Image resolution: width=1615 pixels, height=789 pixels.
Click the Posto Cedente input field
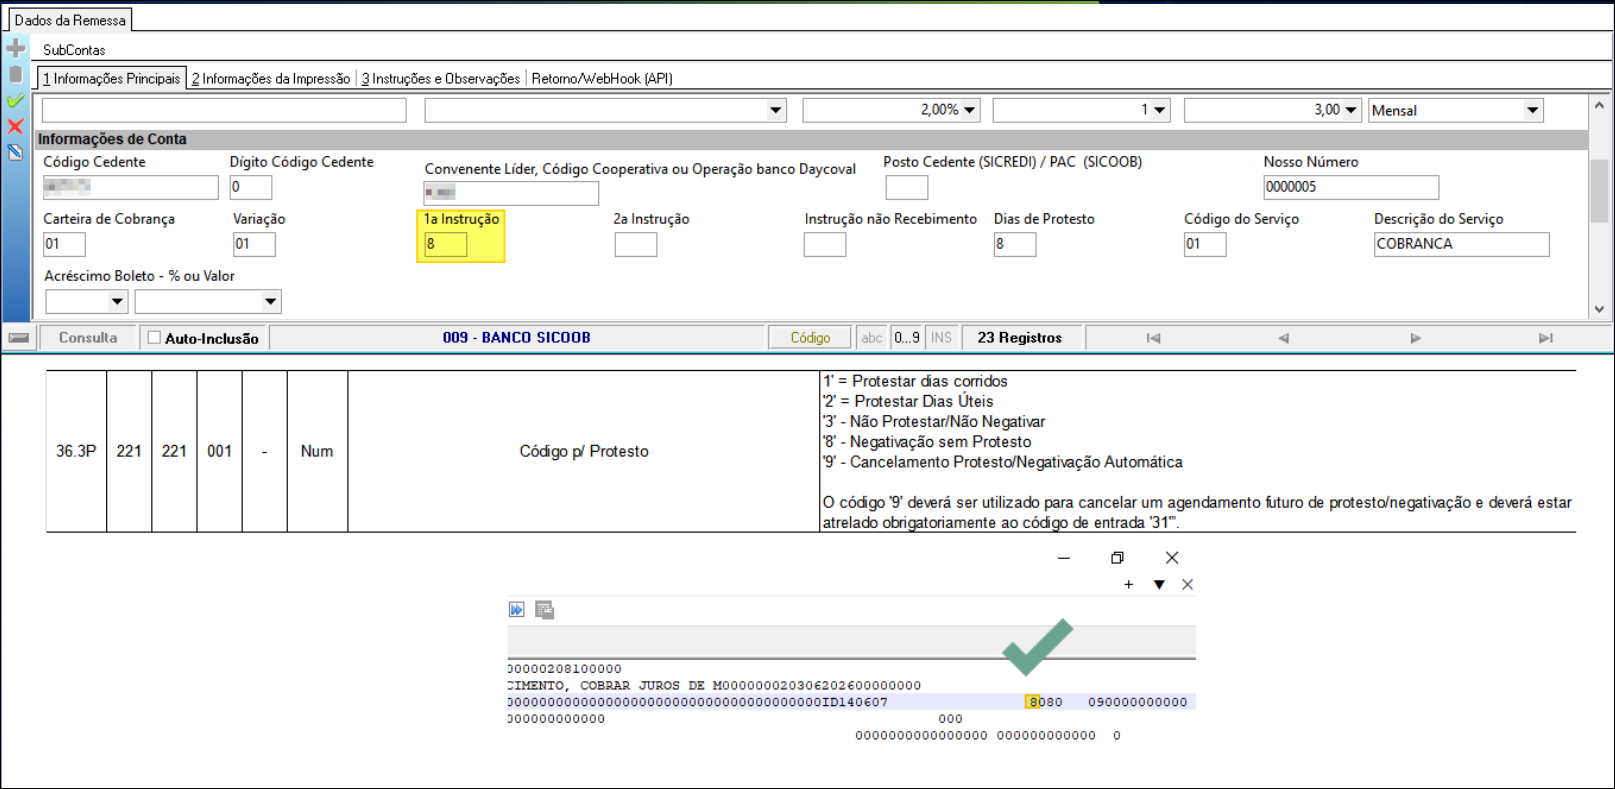[906, 187]
